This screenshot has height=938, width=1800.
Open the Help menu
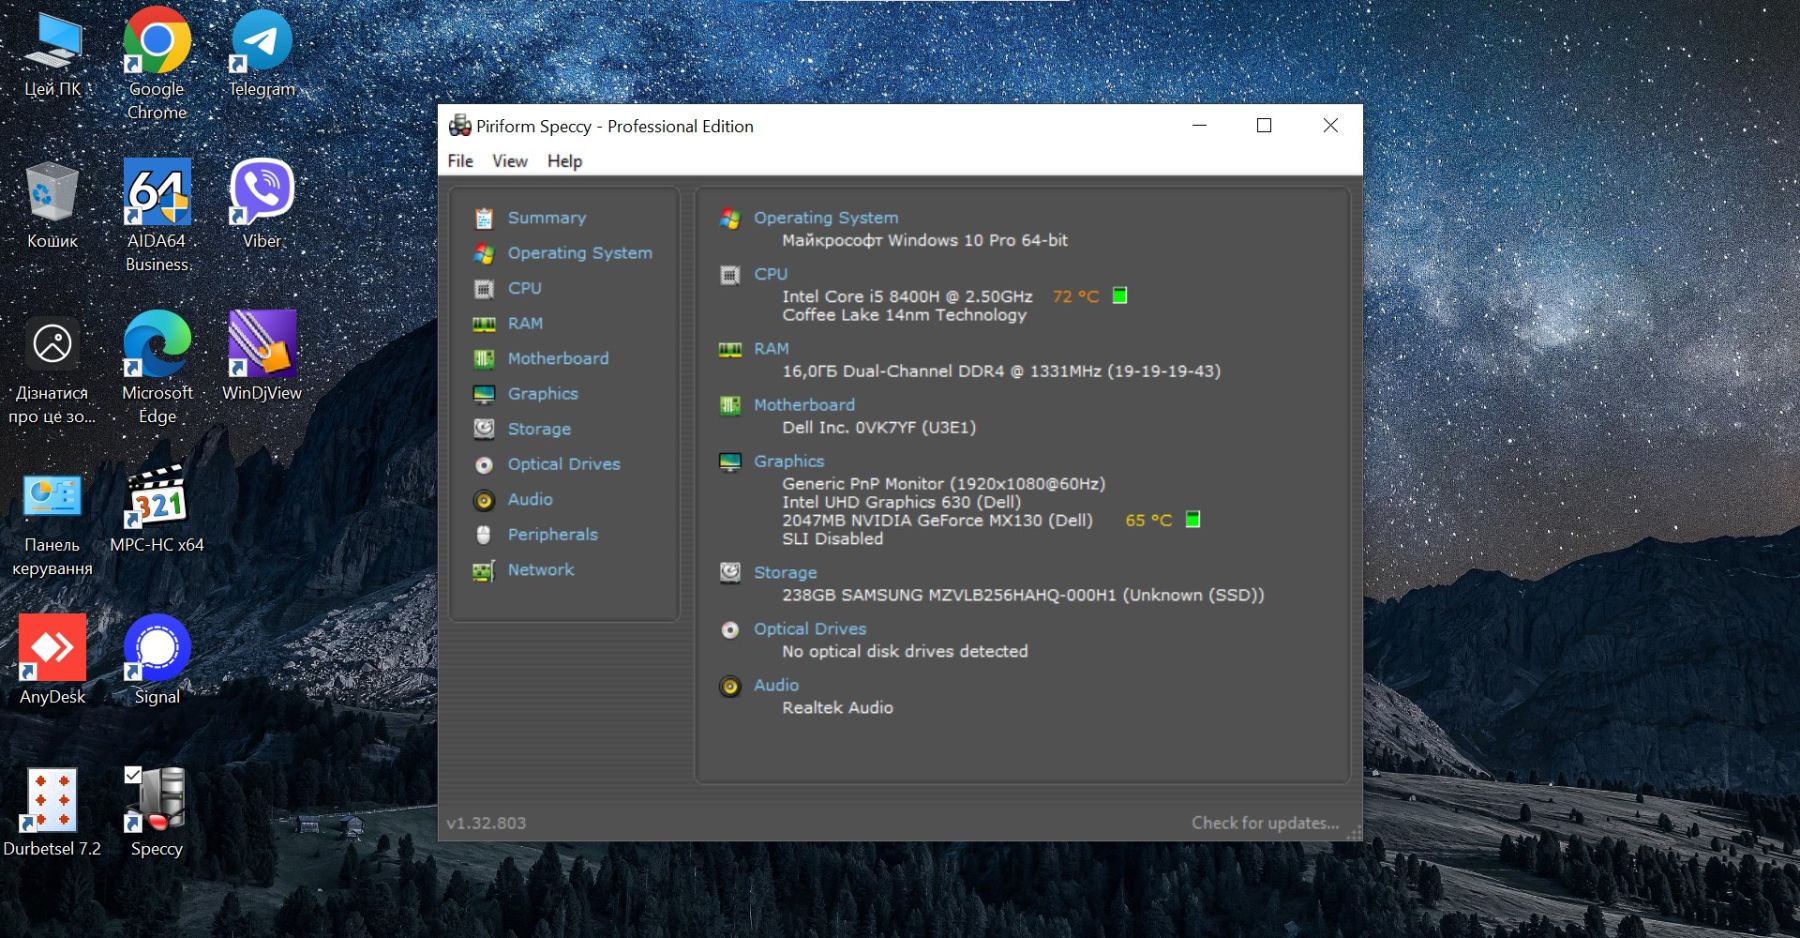564,161
